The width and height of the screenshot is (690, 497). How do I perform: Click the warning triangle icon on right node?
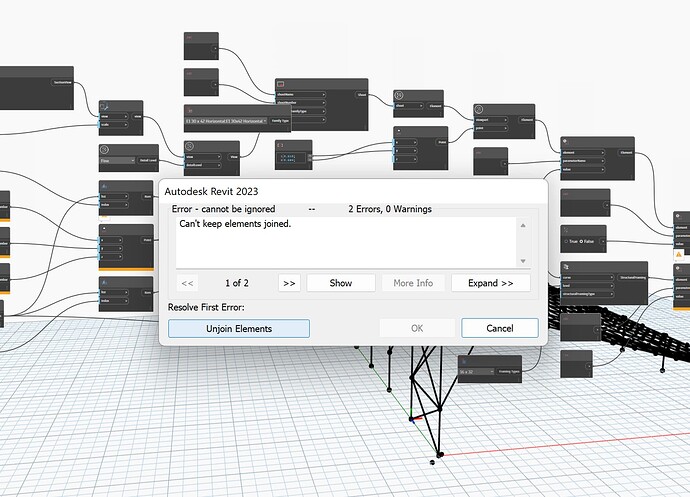tap(679, 254)
